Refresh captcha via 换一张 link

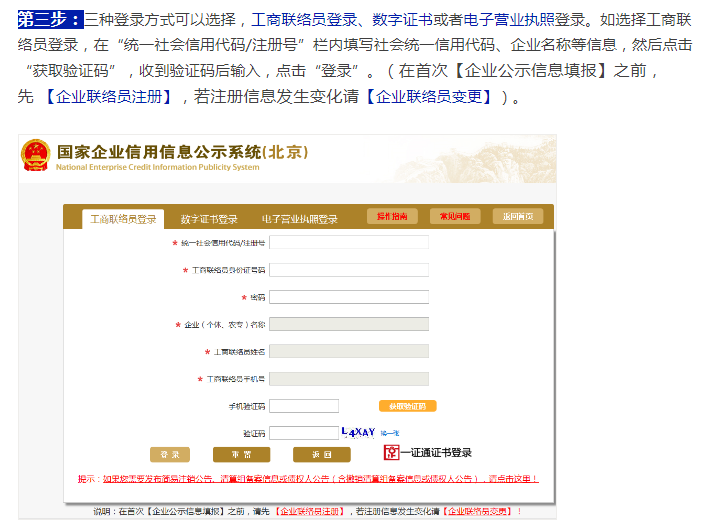(x=389, y=432)
